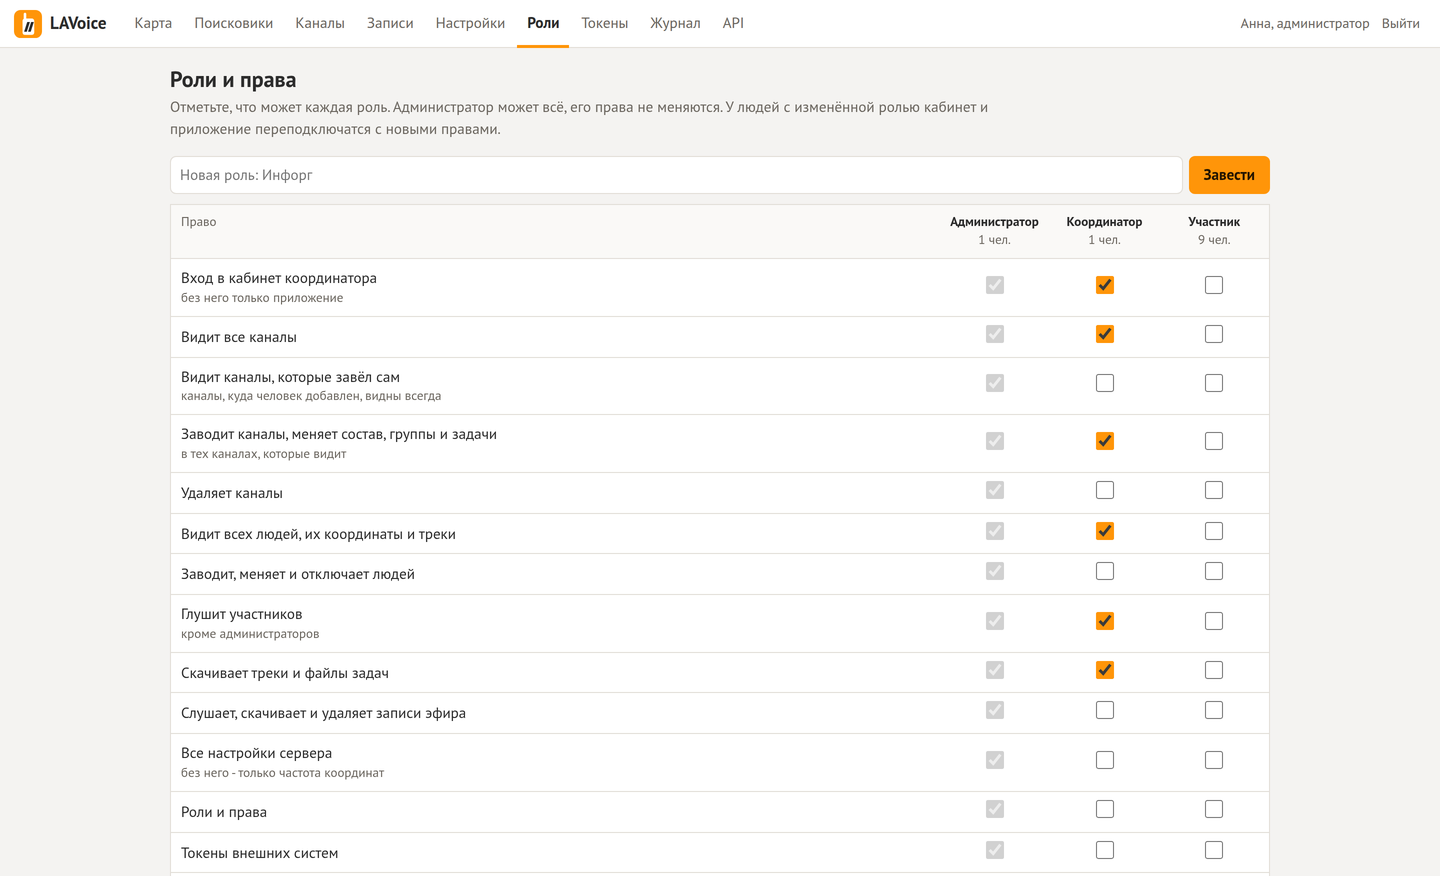Go to the Каналы tab
The image size is (1440, 876).
(x=320, y=23)
